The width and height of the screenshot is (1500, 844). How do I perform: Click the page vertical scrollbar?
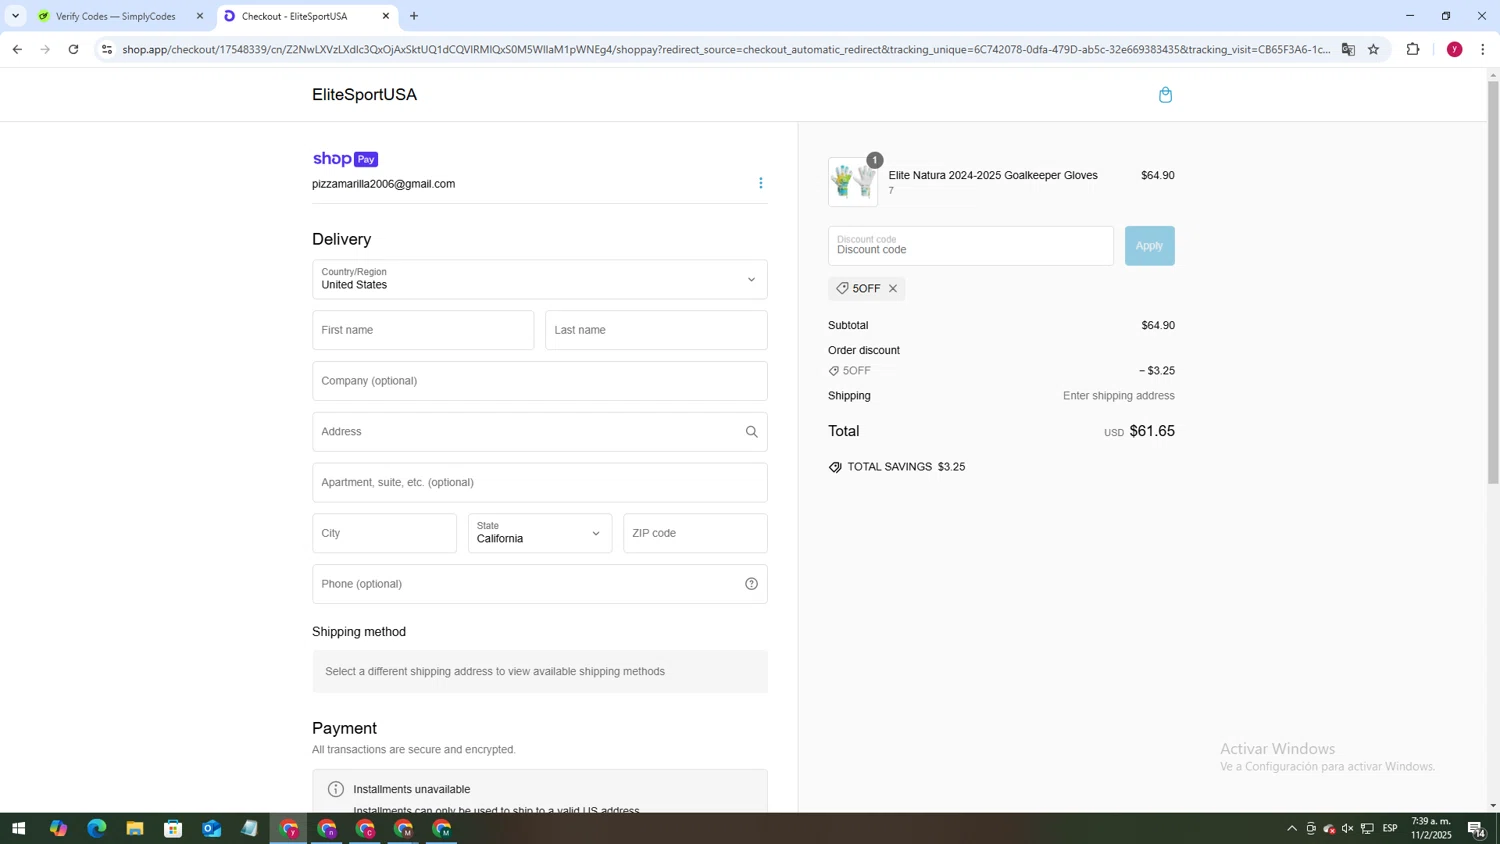[1493, 282]
